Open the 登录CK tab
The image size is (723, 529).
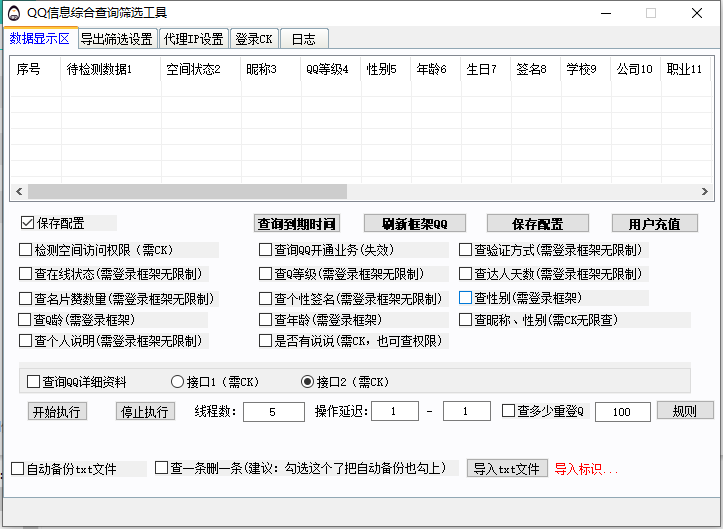pos(253,39)
